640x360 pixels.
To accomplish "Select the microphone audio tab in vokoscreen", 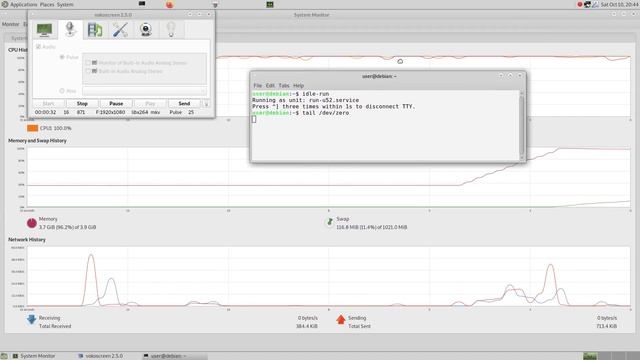I will (x=70, y=29).
